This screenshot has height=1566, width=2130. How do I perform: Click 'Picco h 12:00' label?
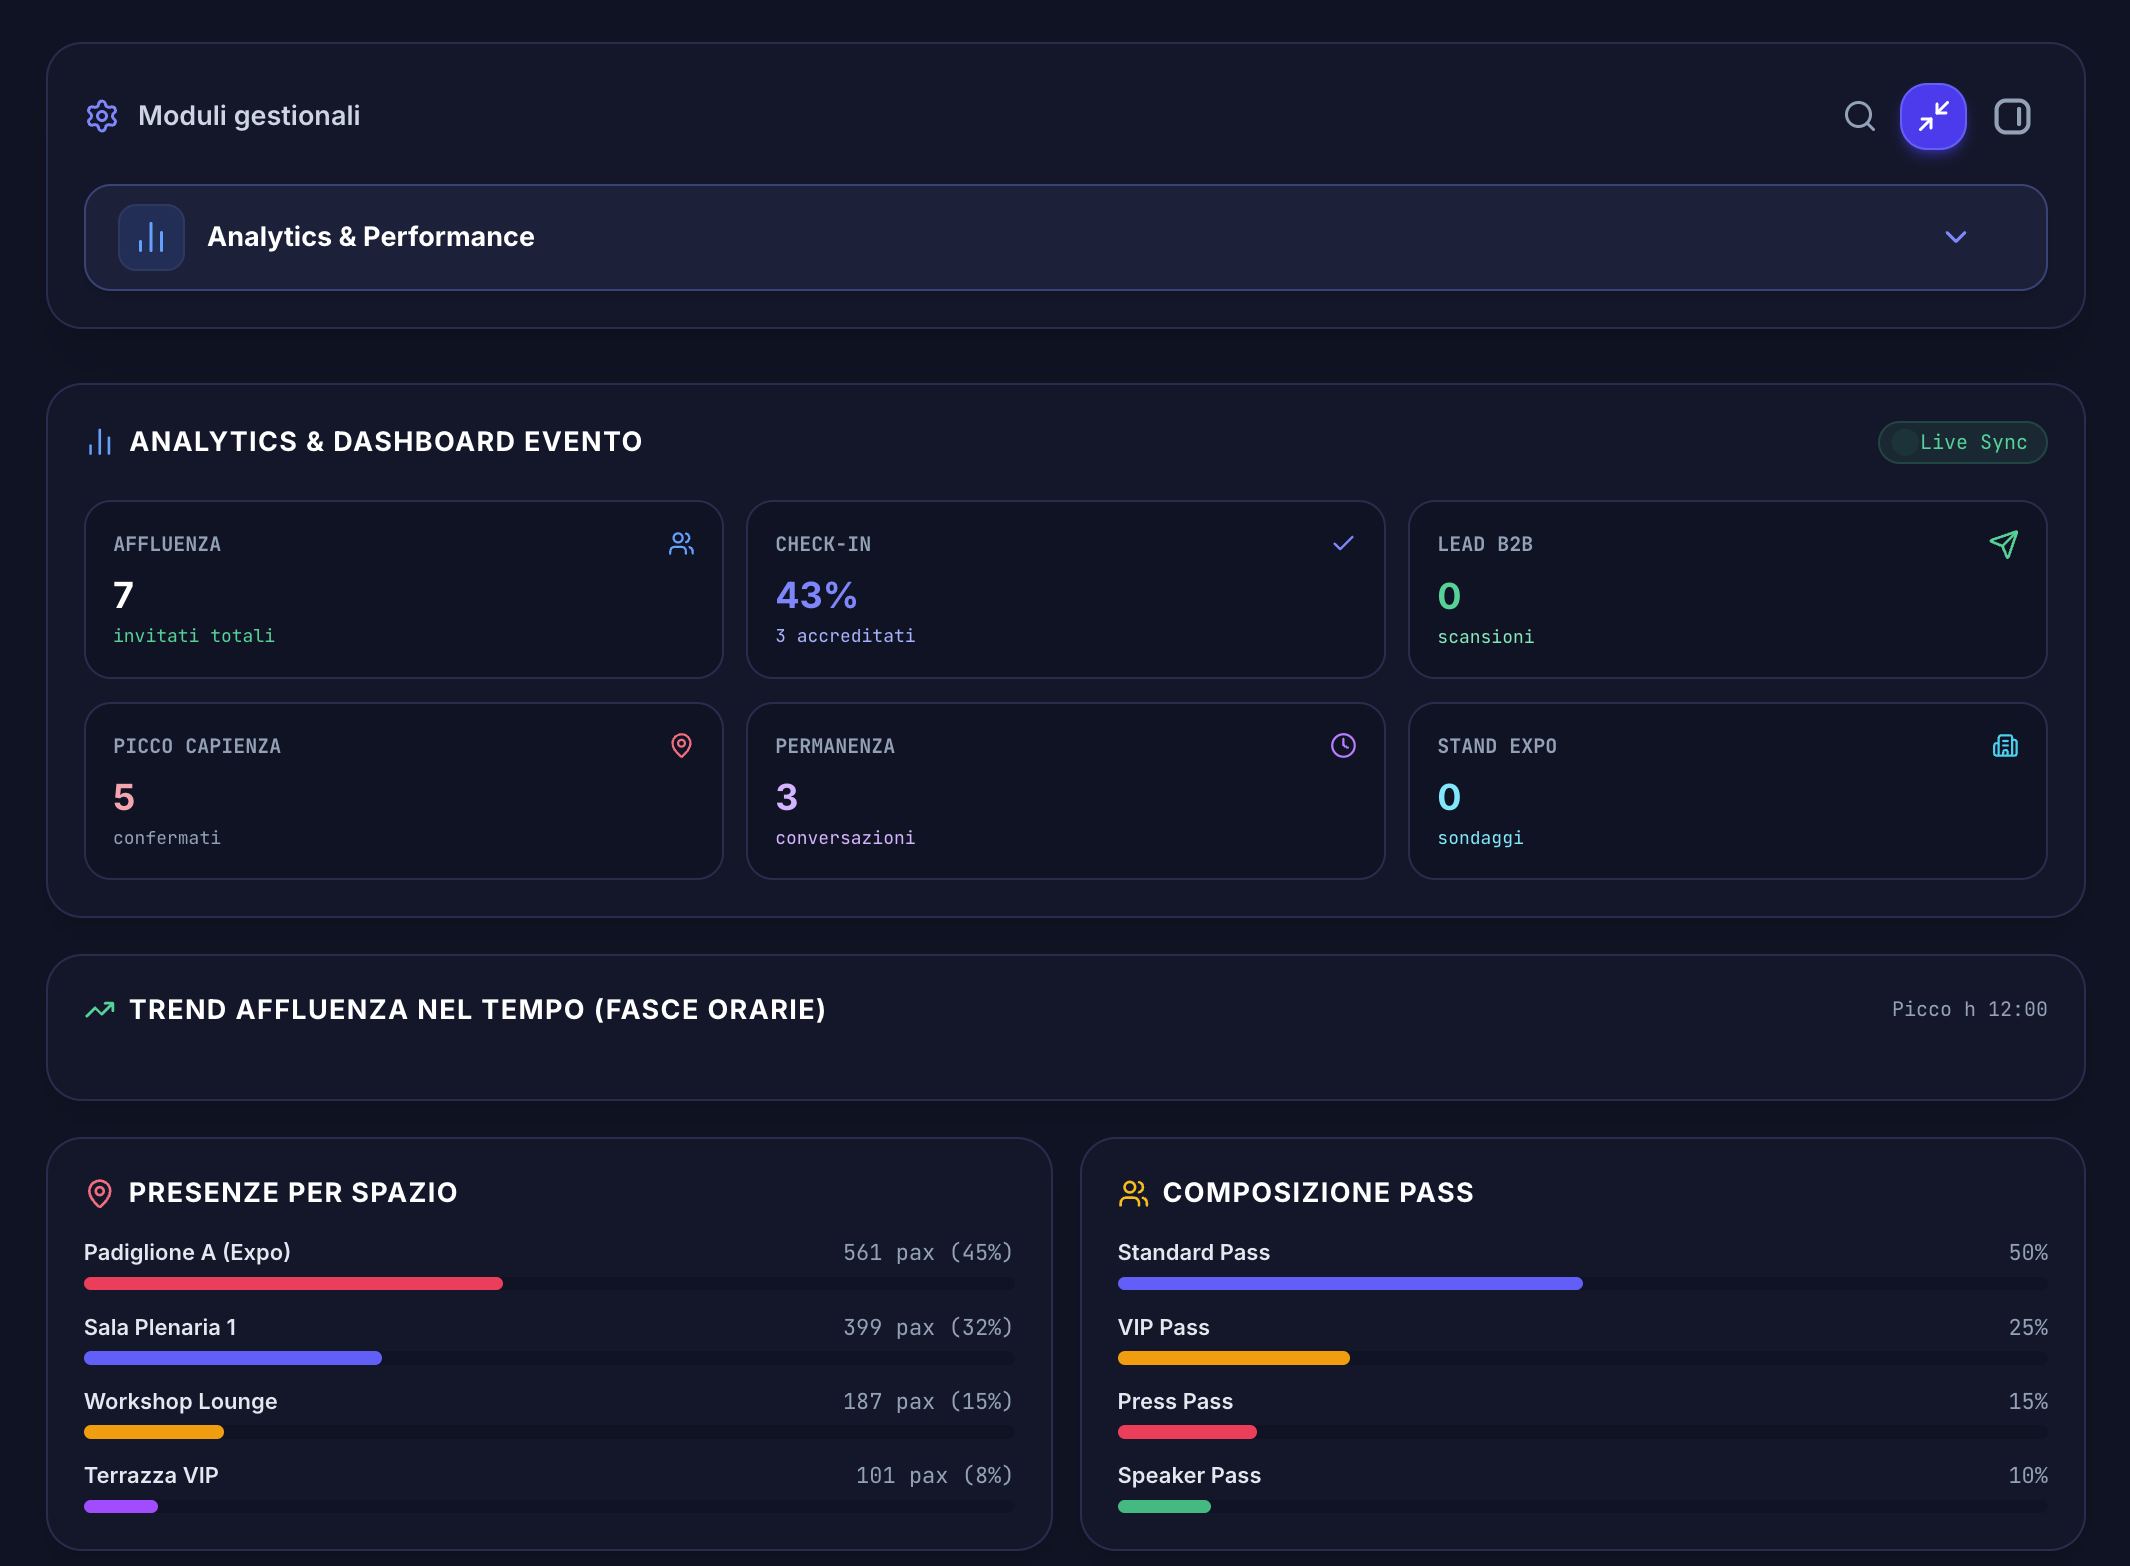tap(1969, 1010)
